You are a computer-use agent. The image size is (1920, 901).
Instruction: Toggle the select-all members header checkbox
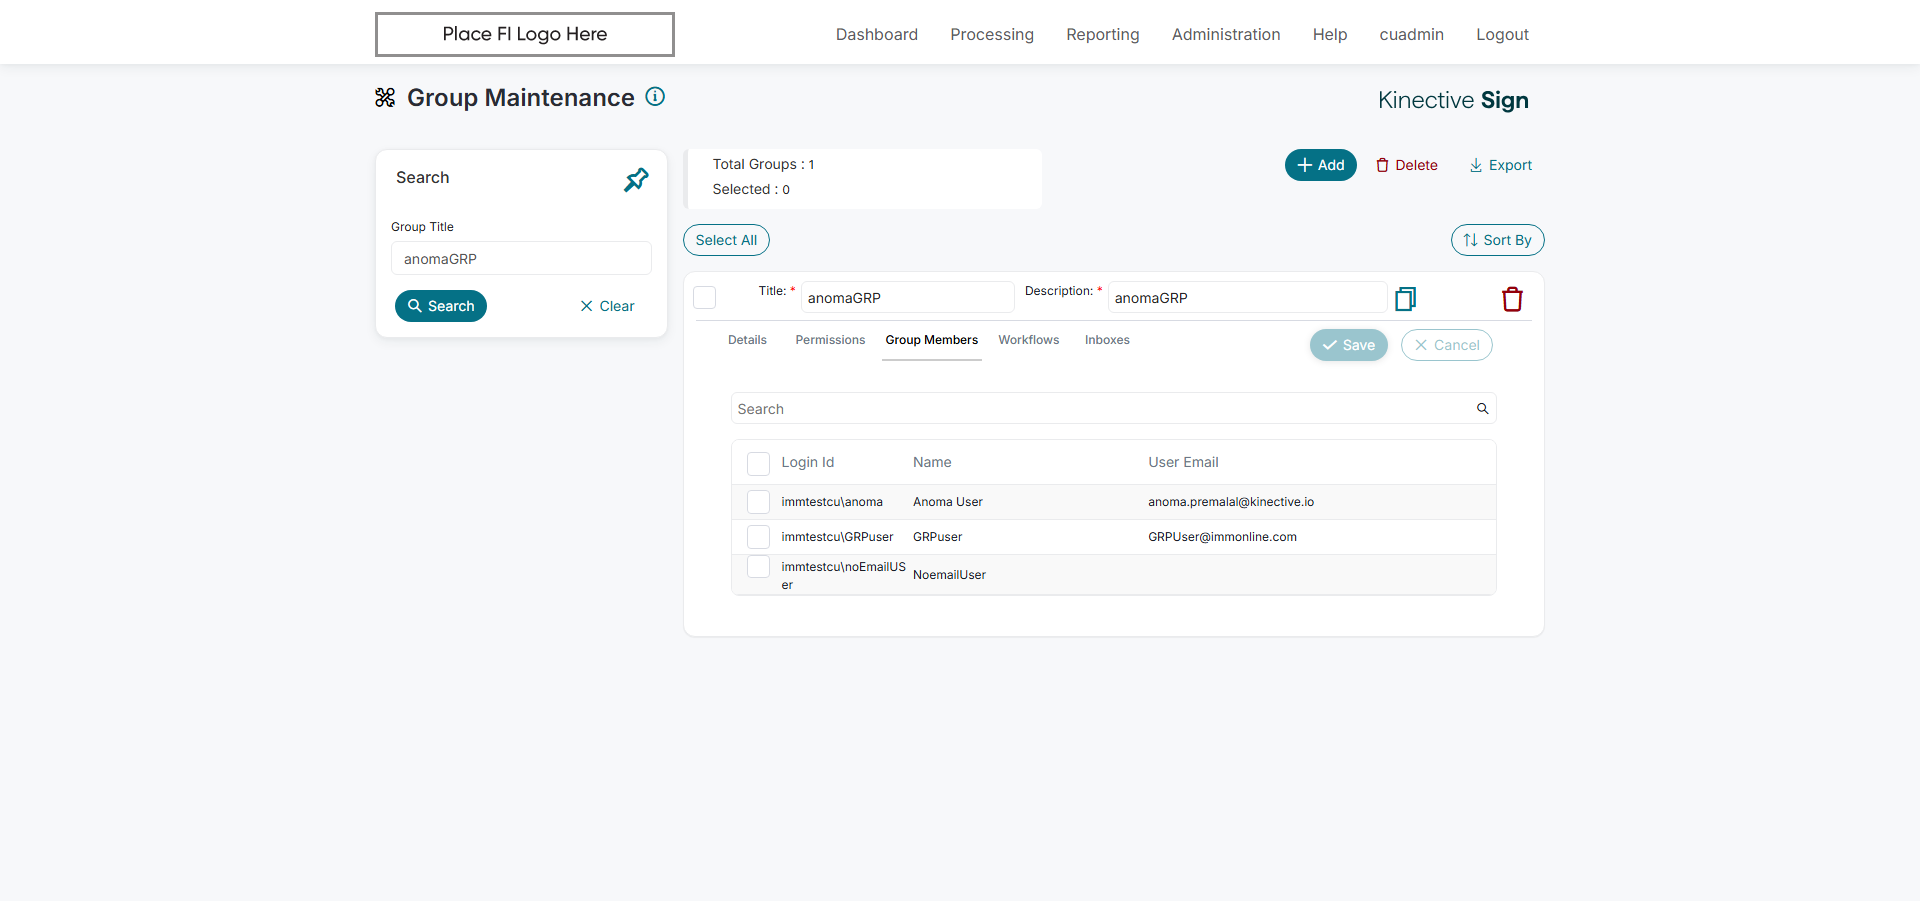coord(758,463)
